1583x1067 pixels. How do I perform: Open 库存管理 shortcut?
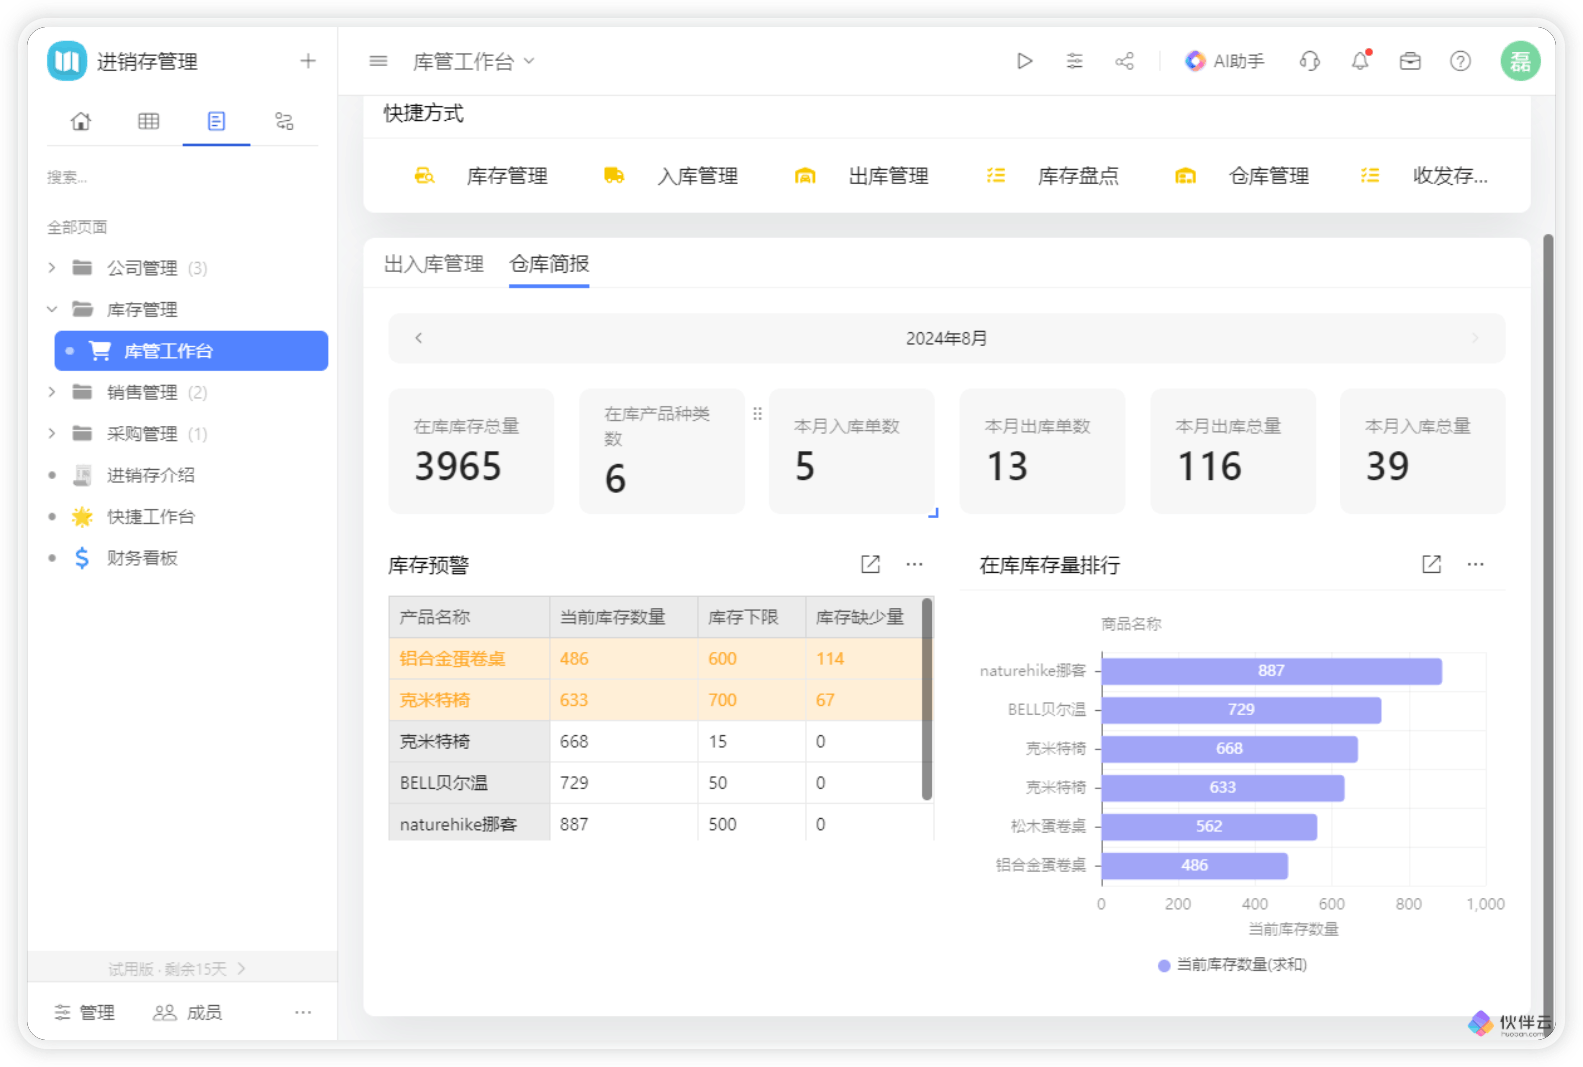click(481, 176)
